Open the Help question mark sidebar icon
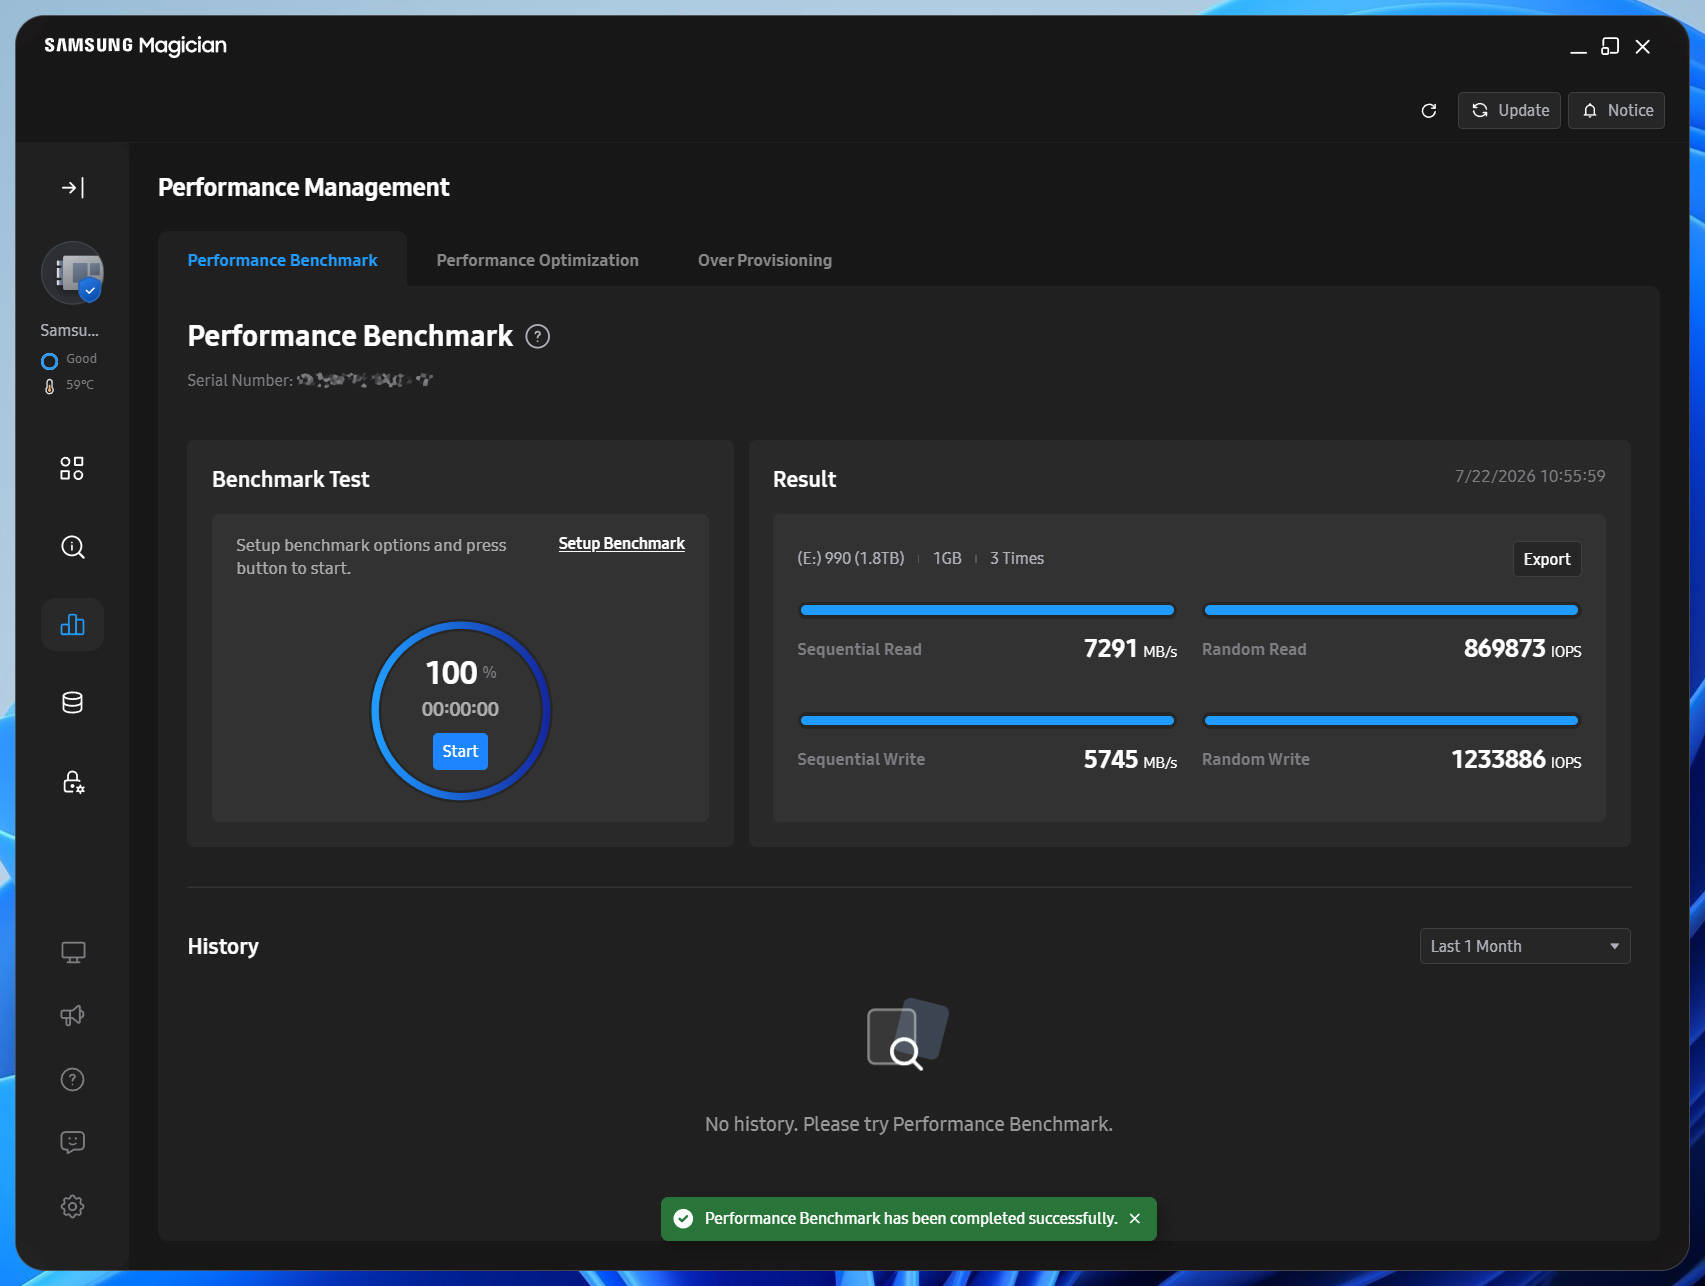 click(72, 1079)
